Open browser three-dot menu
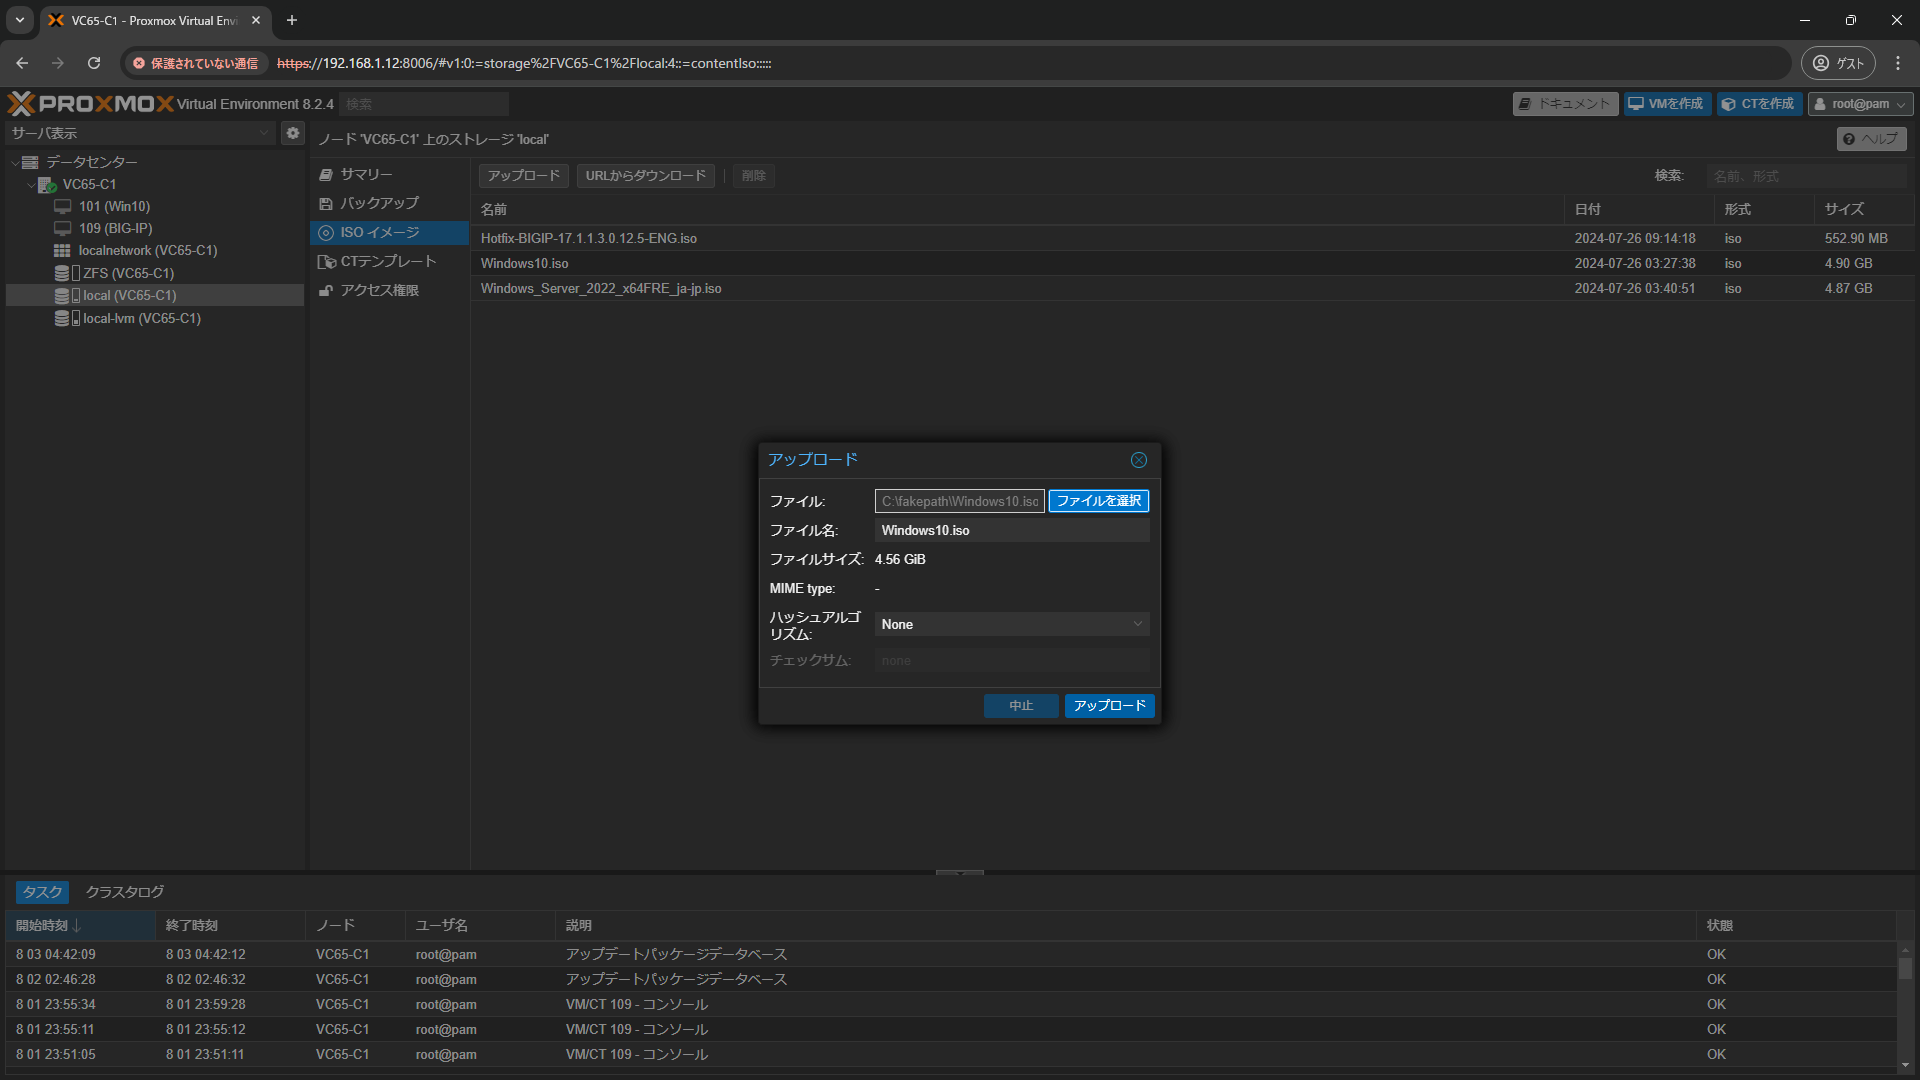 click(x=1898, y=63)
